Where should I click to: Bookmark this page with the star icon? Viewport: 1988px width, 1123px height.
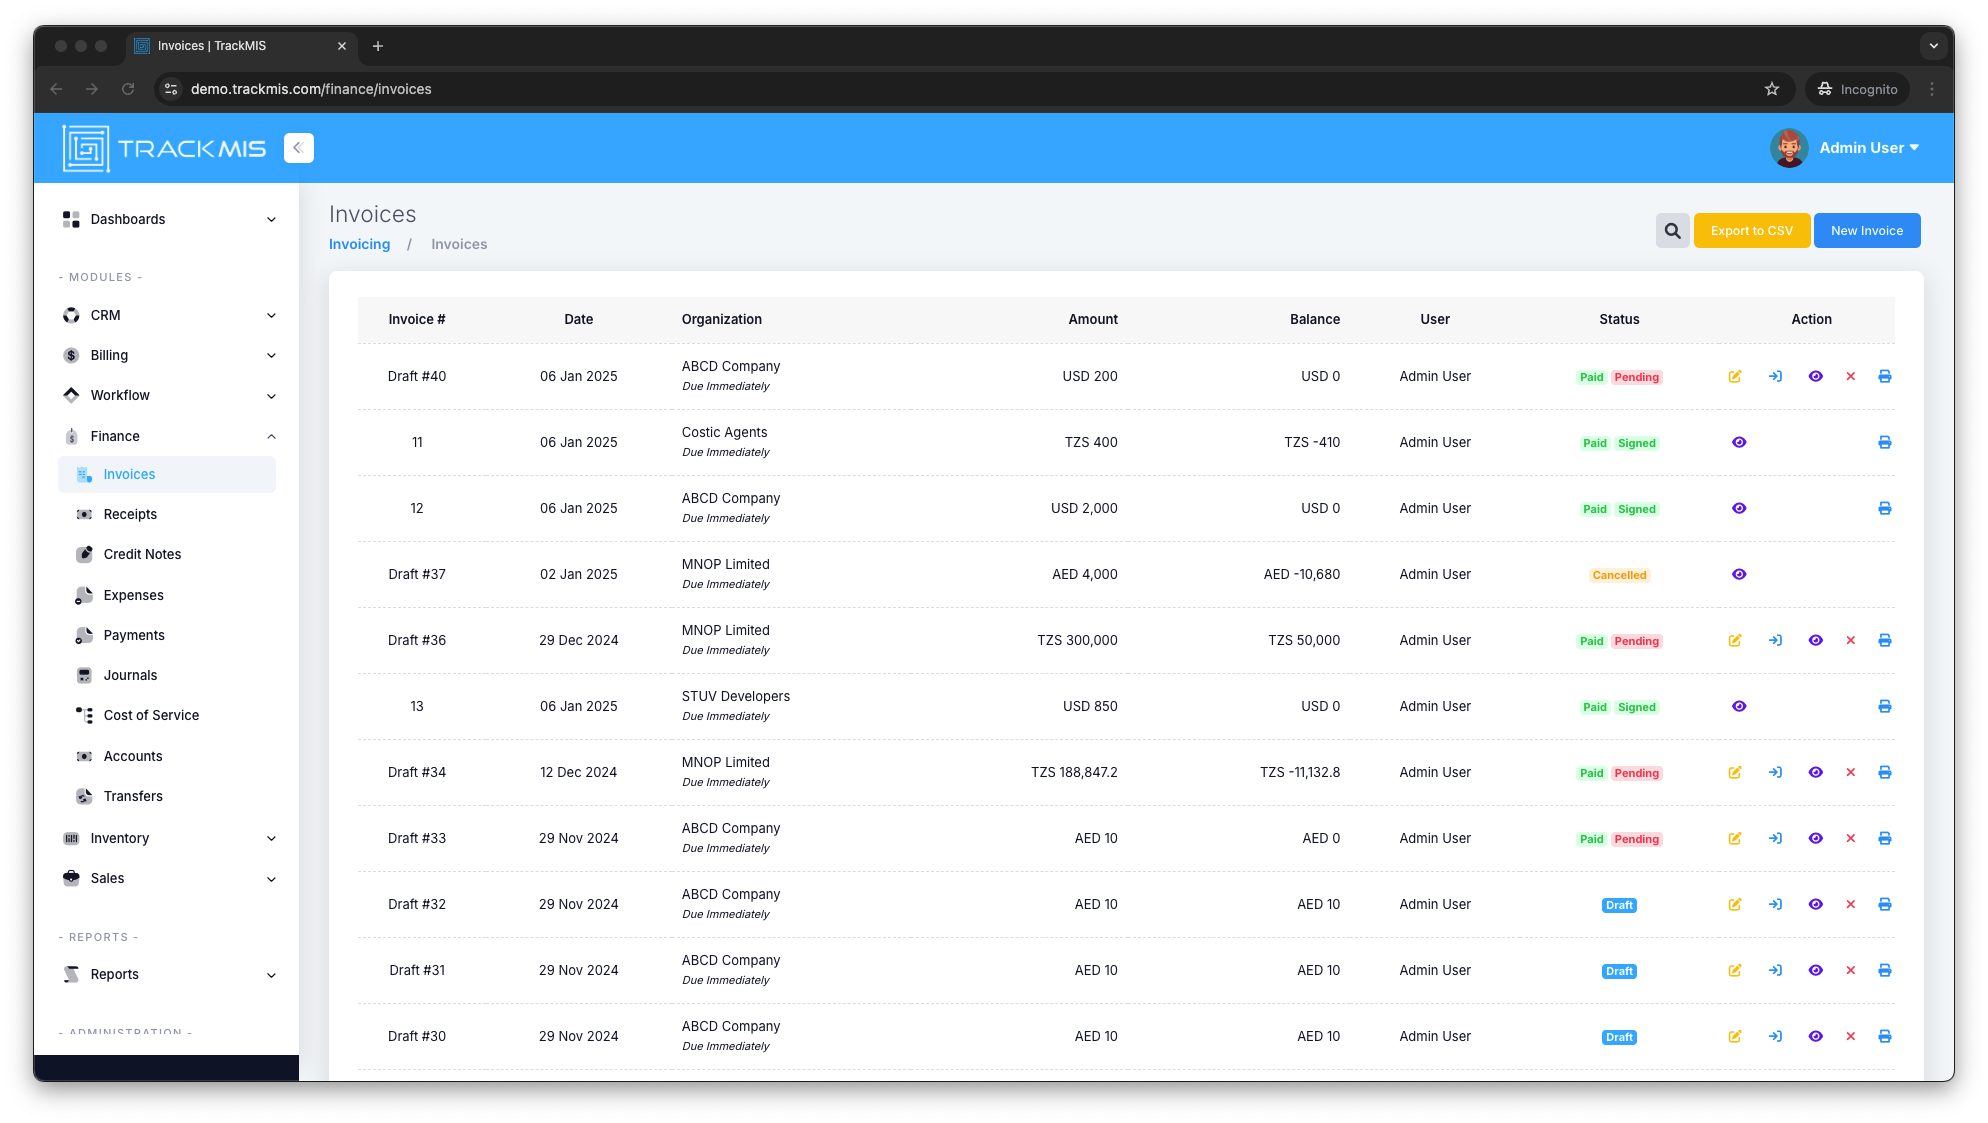1772,89
